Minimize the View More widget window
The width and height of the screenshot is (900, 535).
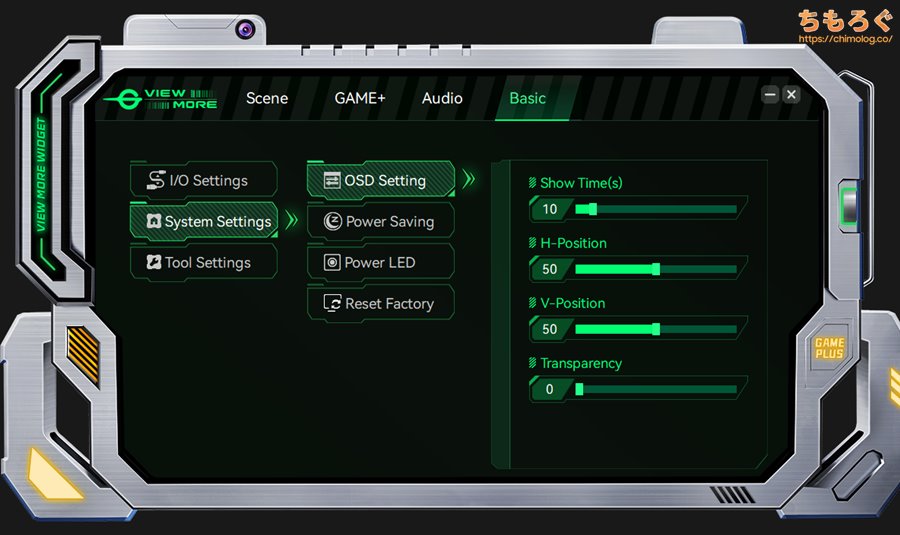(770, 95)
